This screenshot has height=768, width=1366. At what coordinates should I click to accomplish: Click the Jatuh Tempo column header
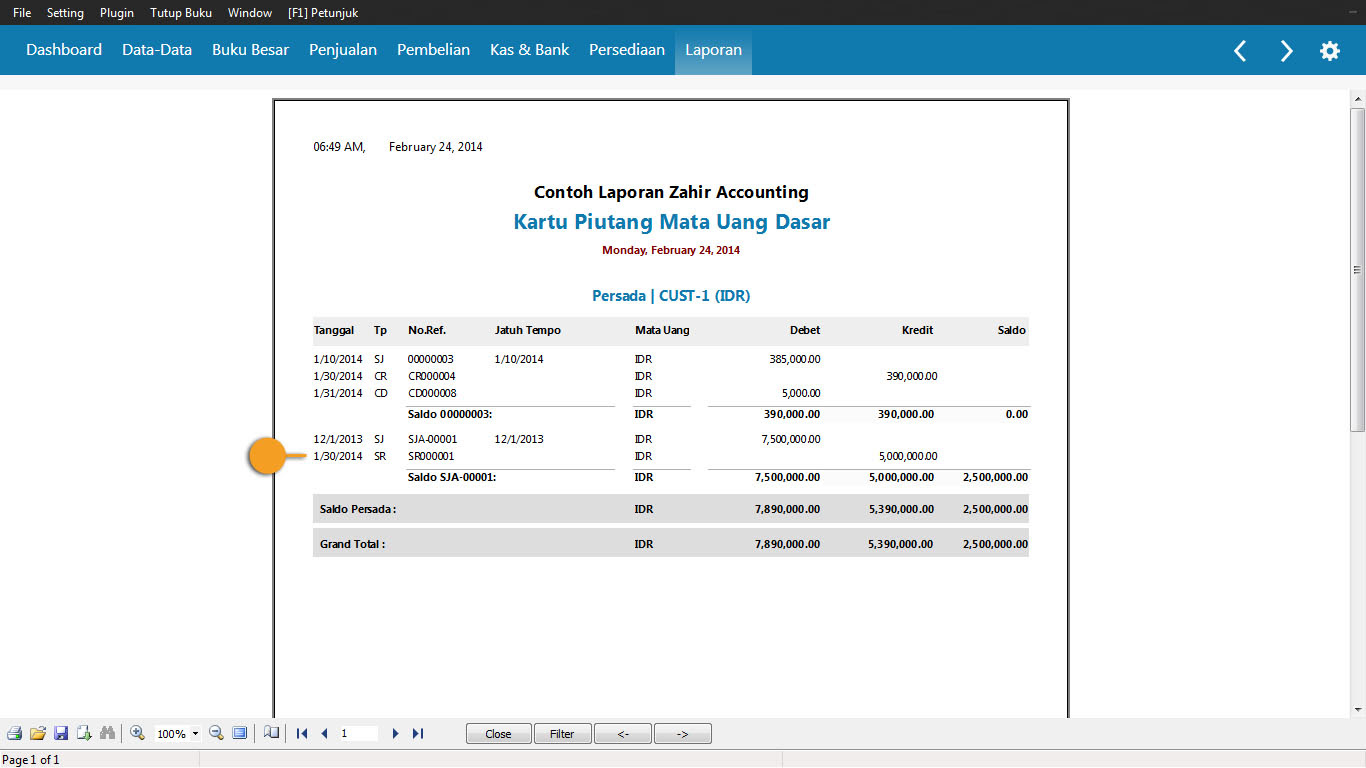pyautogui.click(x=528, y=330)
